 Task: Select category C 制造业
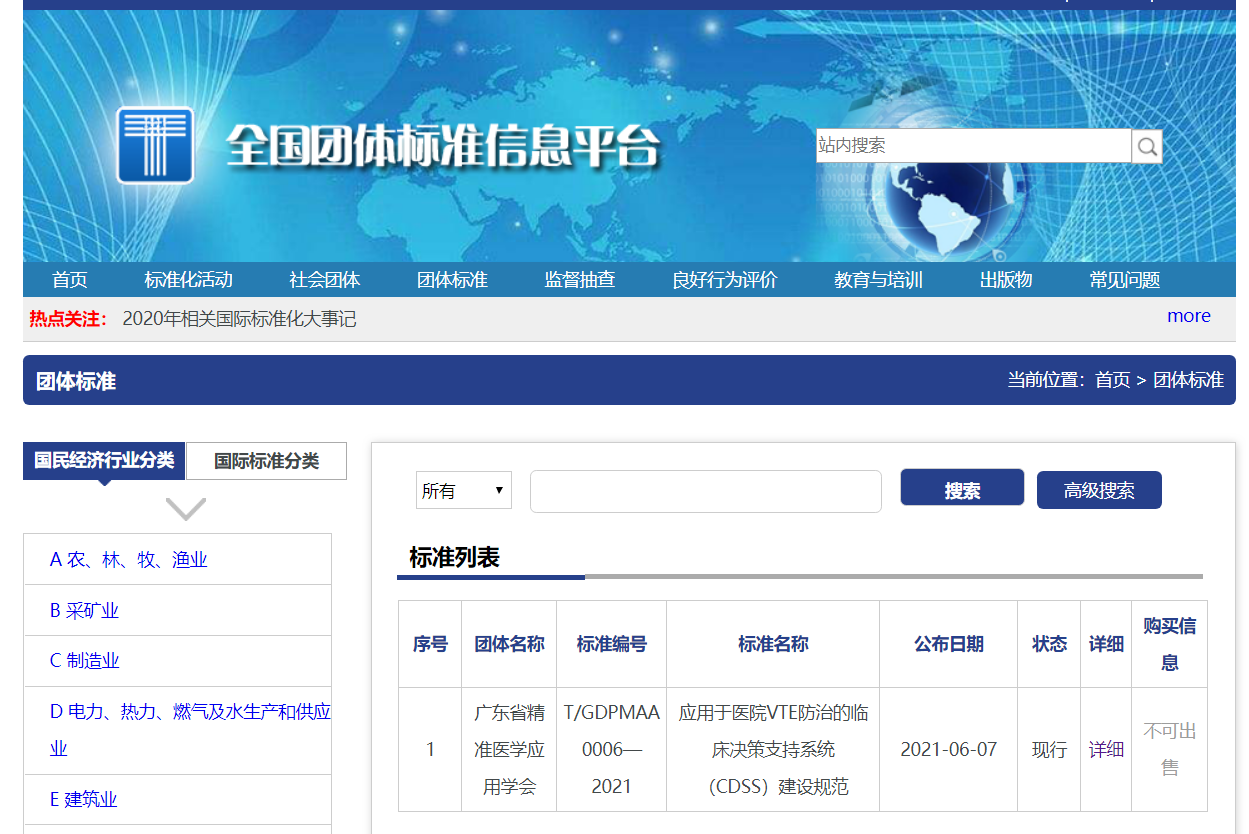pos(85,661)
